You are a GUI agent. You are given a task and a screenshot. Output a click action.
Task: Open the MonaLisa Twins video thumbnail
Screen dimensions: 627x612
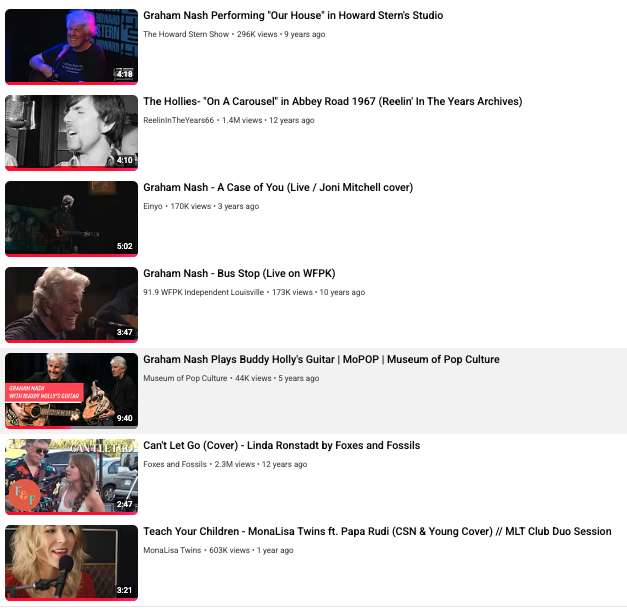click(71, 563)
